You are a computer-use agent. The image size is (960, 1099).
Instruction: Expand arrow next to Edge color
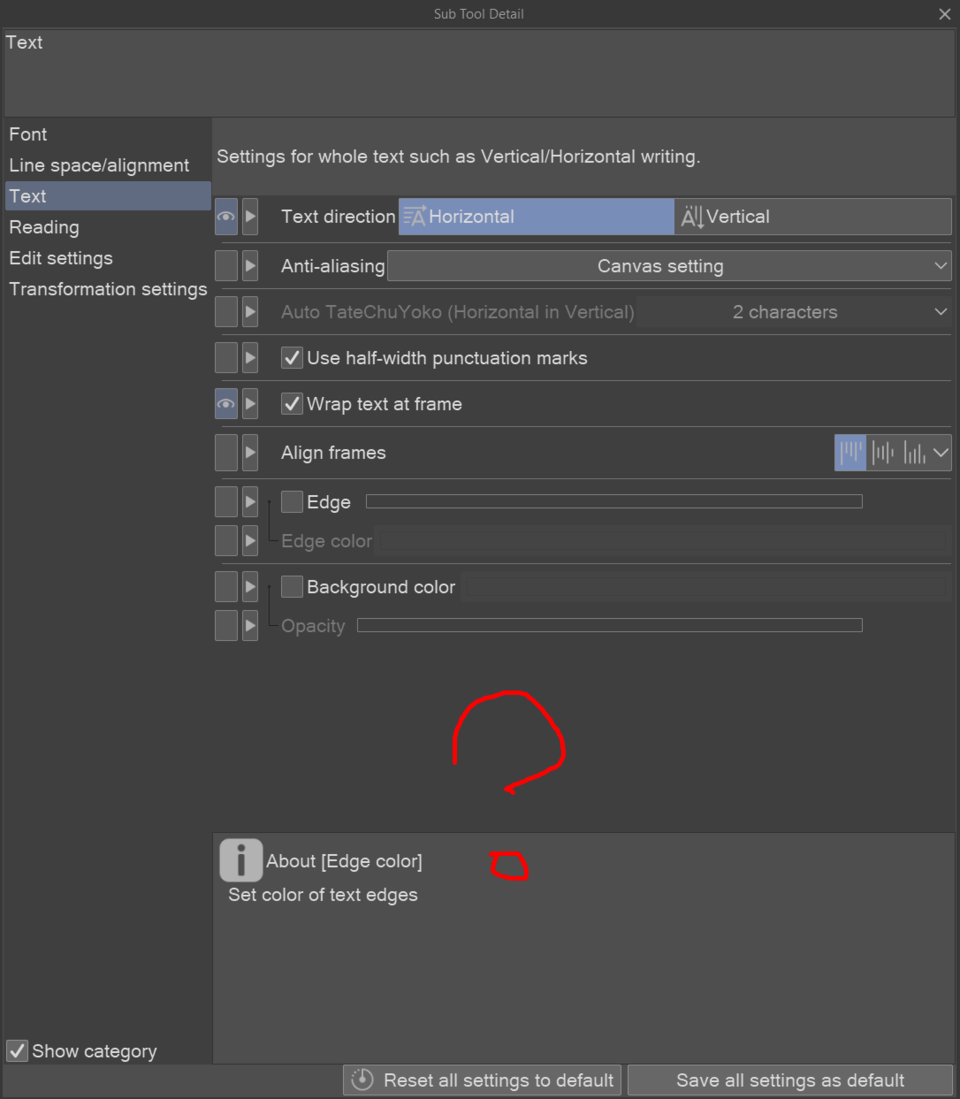[250, 541]
